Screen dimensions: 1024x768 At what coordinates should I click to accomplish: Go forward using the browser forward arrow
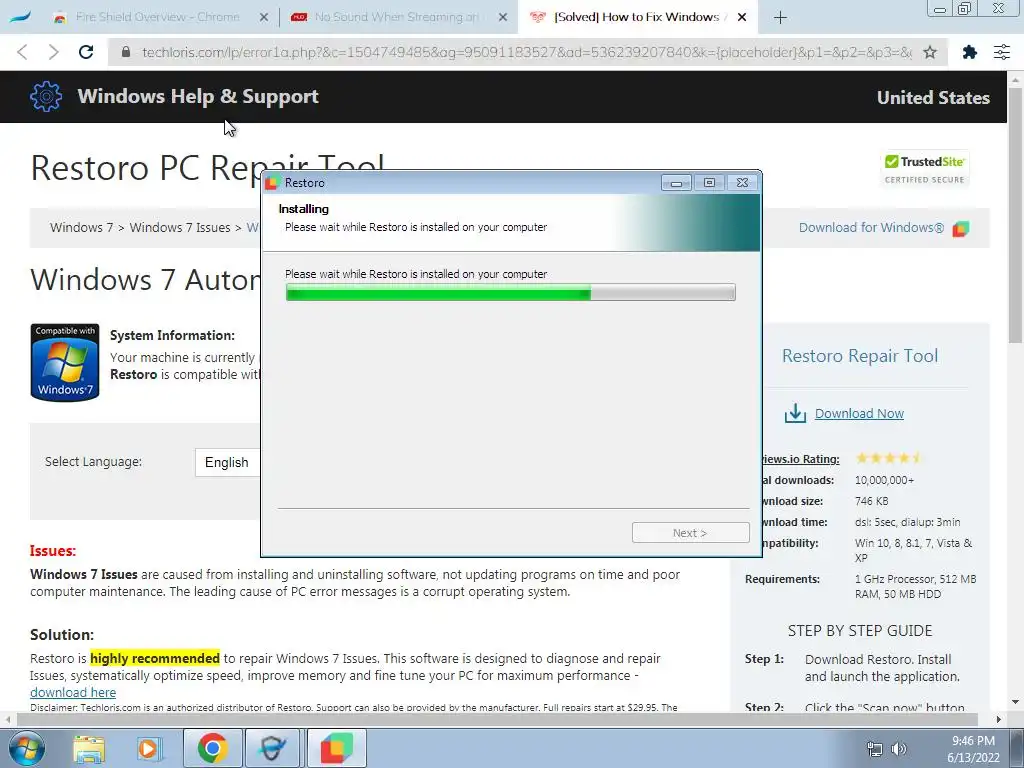54,52
